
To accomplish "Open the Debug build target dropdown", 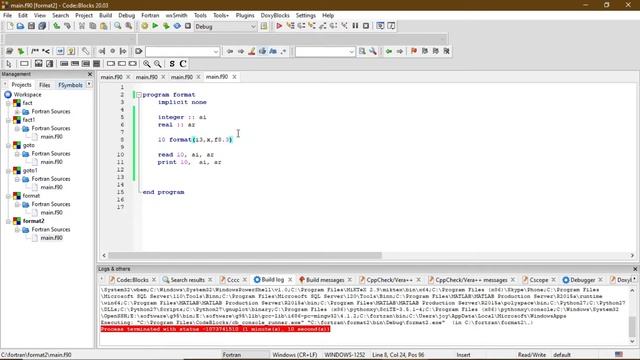I will pos(253,27).
